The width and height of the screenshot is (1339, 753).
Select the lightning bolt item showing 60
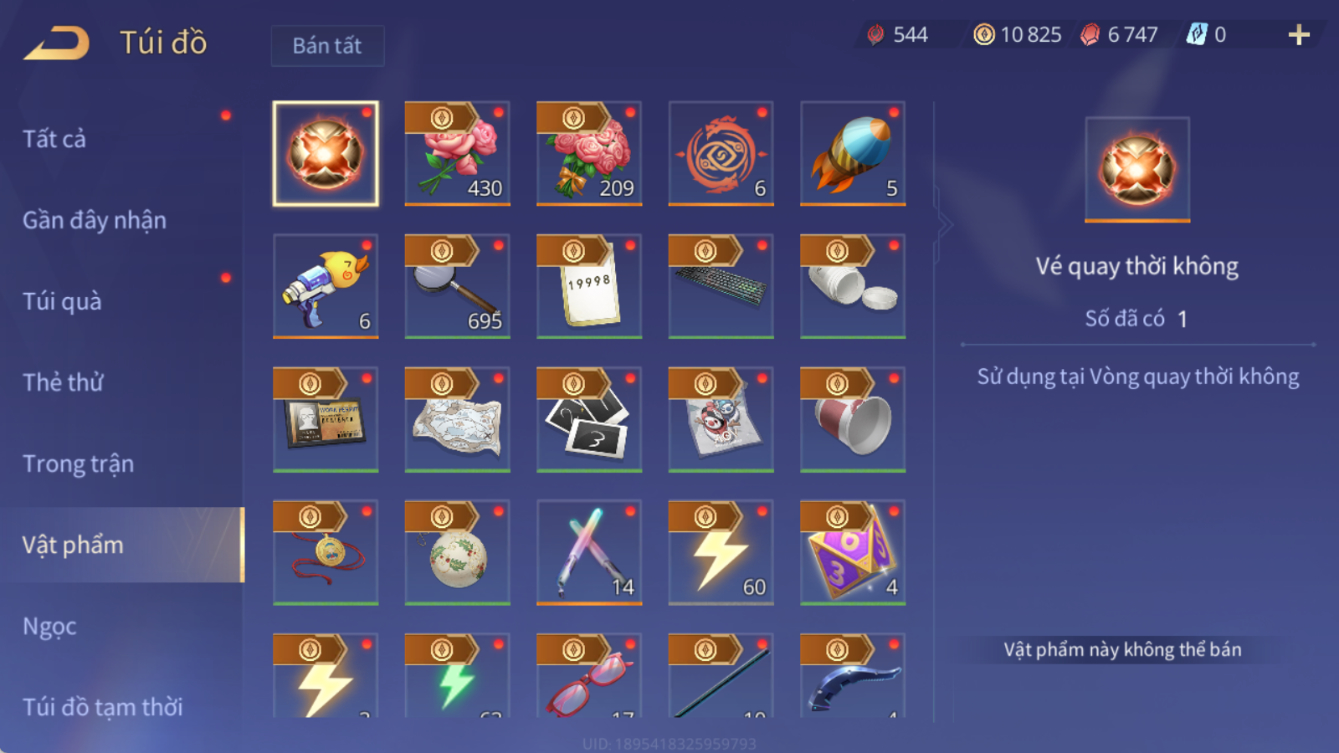(x=721, y=552)
